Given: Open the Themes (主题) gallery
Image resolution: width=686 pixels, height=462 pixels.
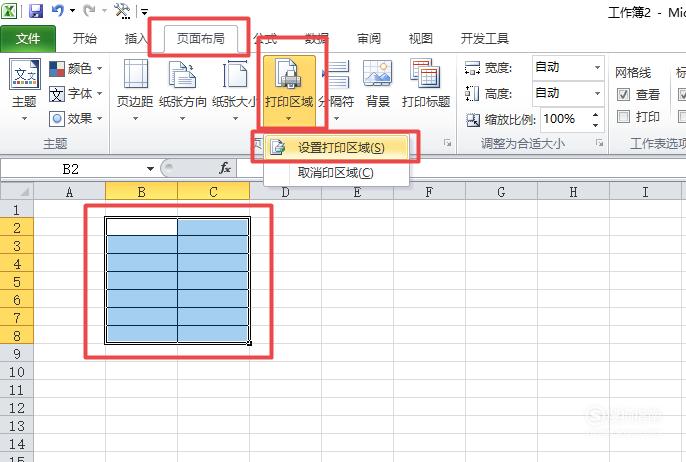Looking at the screenshot, I should (24, 90).
